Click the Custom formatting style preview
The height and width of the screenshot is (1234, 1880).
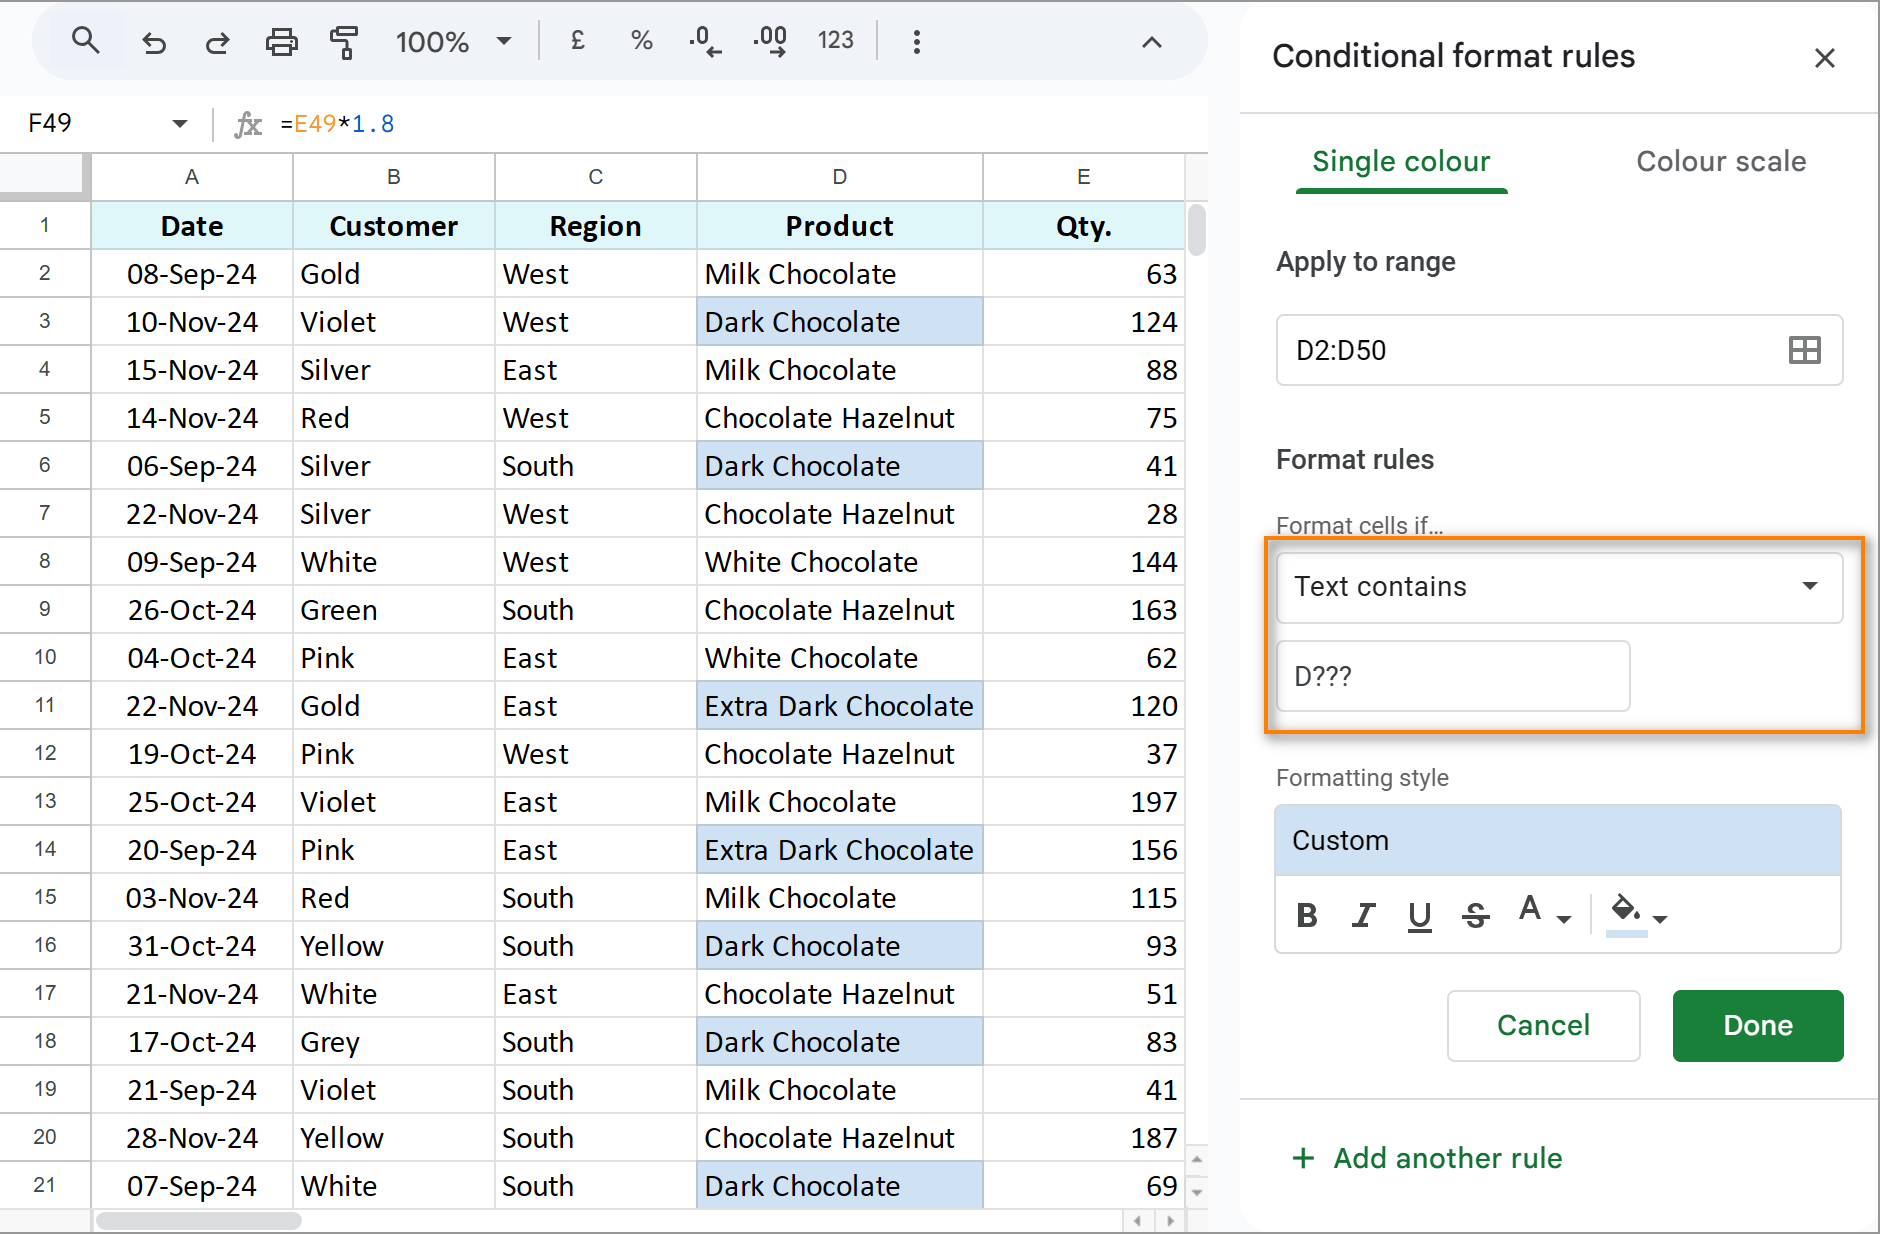1558,840
